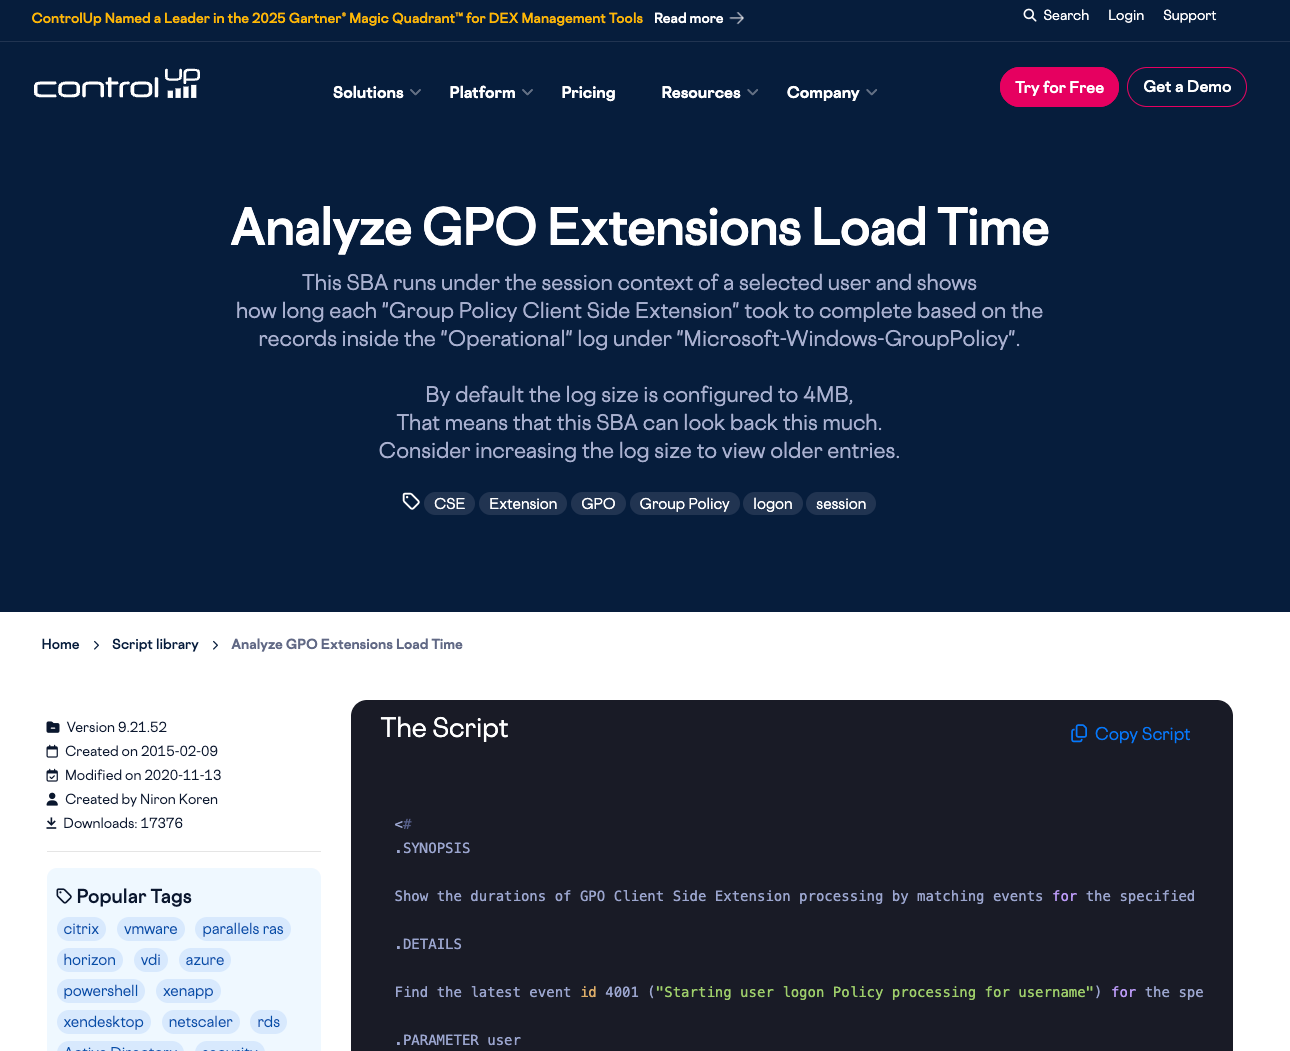Click the calendar icon beside Created on date
This screenshot has width=1290, height=1051.
(x=52, y=751)
